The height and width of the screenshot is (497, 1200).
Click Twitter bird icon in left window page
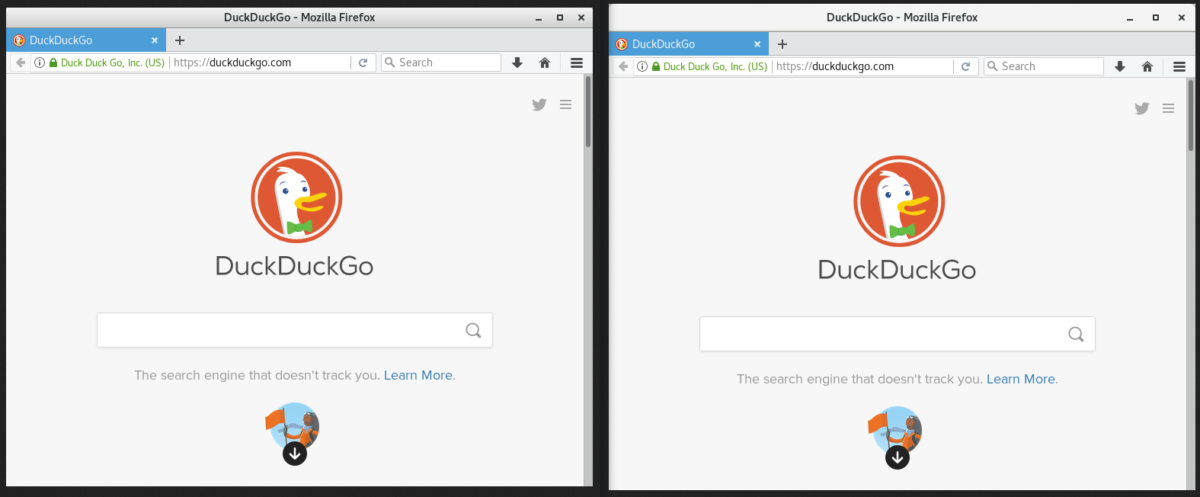[x=539, y=104]
